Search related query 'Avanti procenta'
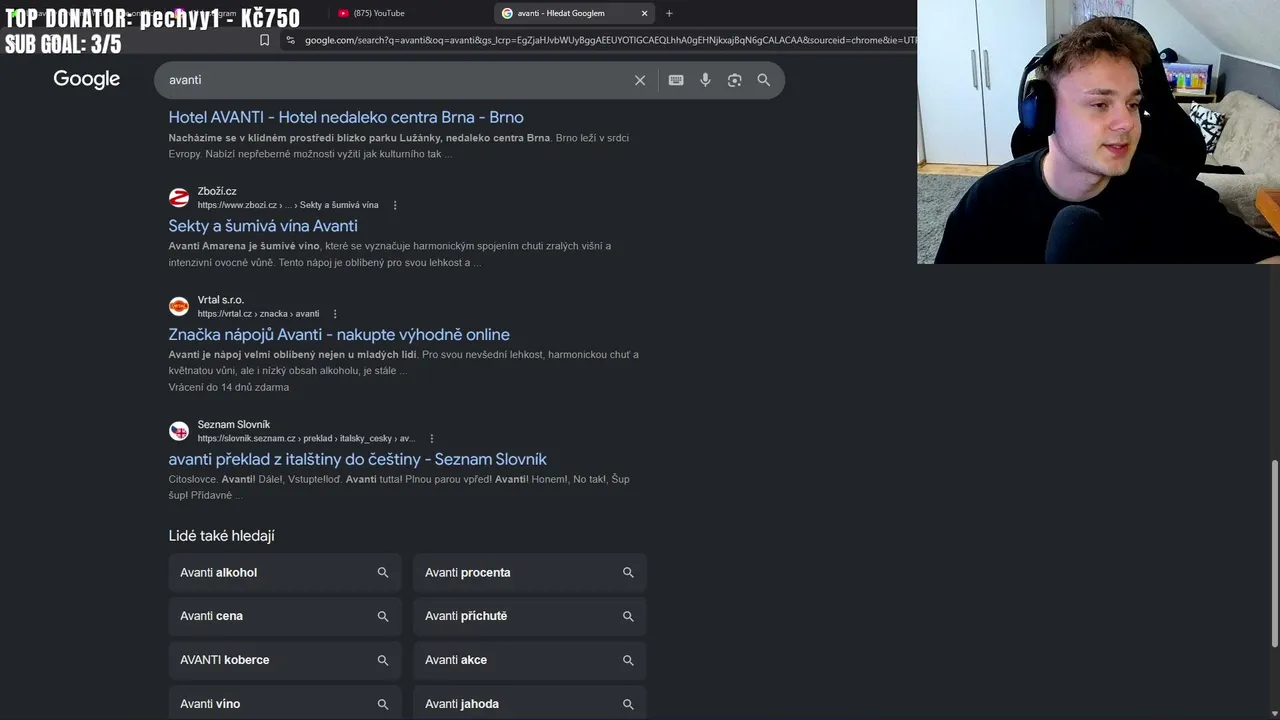This screenshot has width=1280, height=720. [530, 573]
